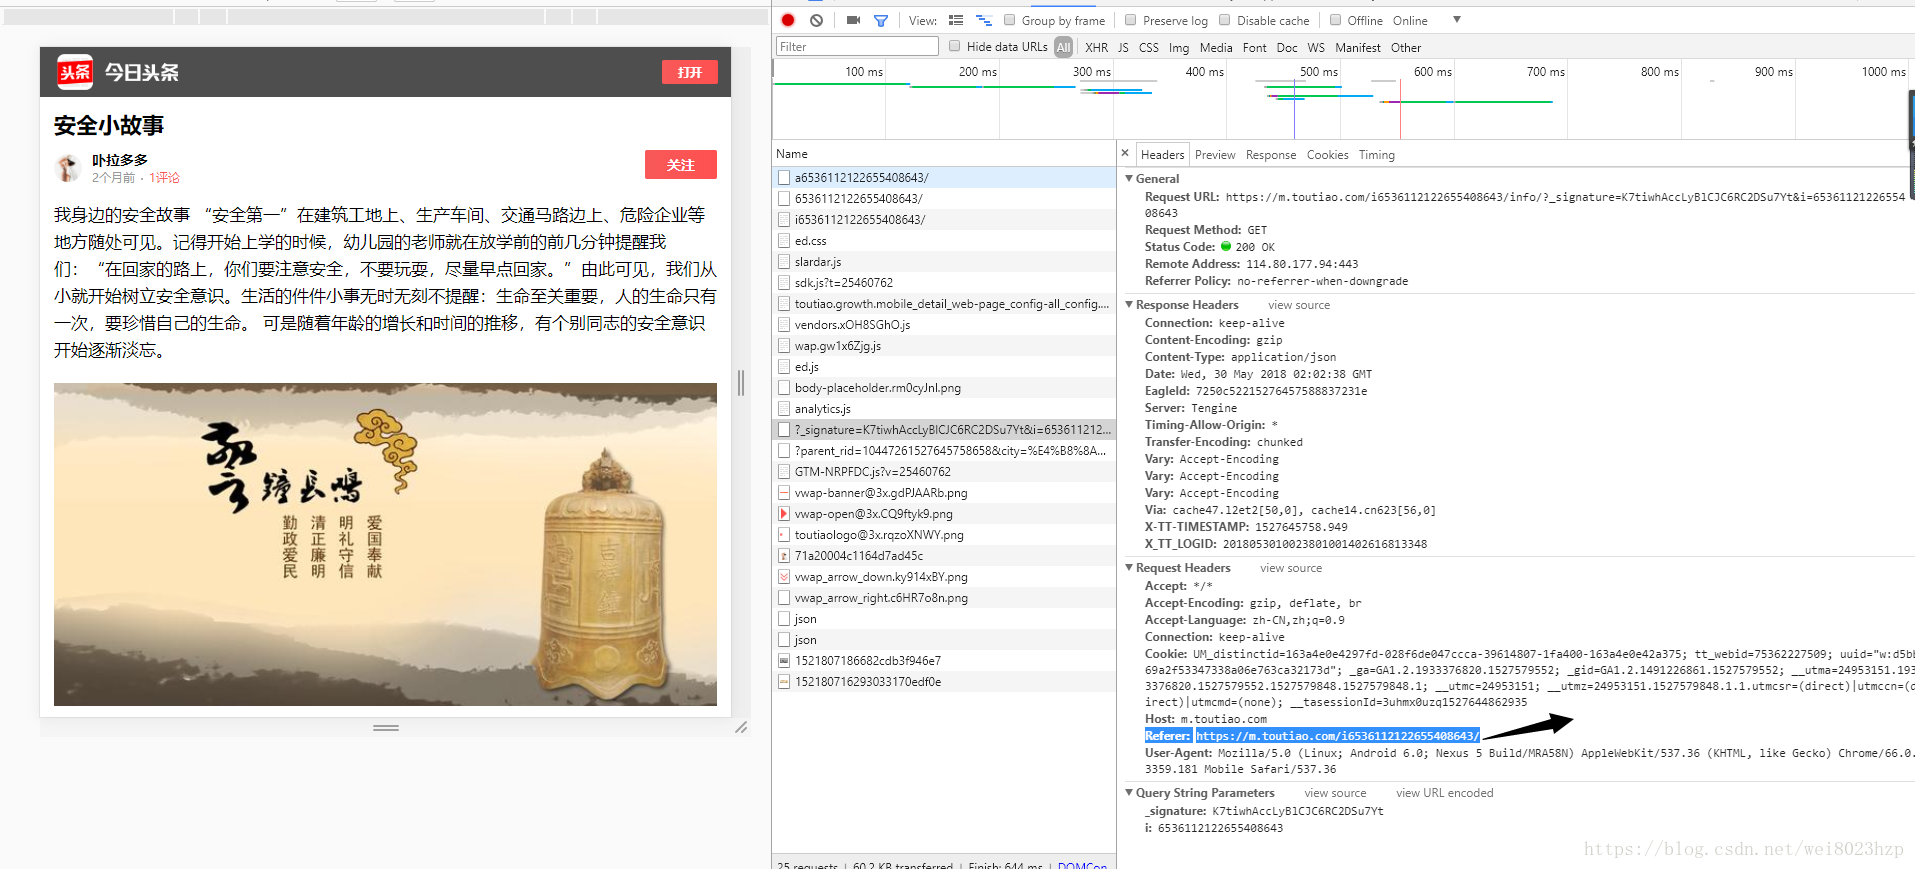The height and width of the screenshot is (869, 1915).
Task: Collapse the Response Headers section
Action: tap(1129, 304)
